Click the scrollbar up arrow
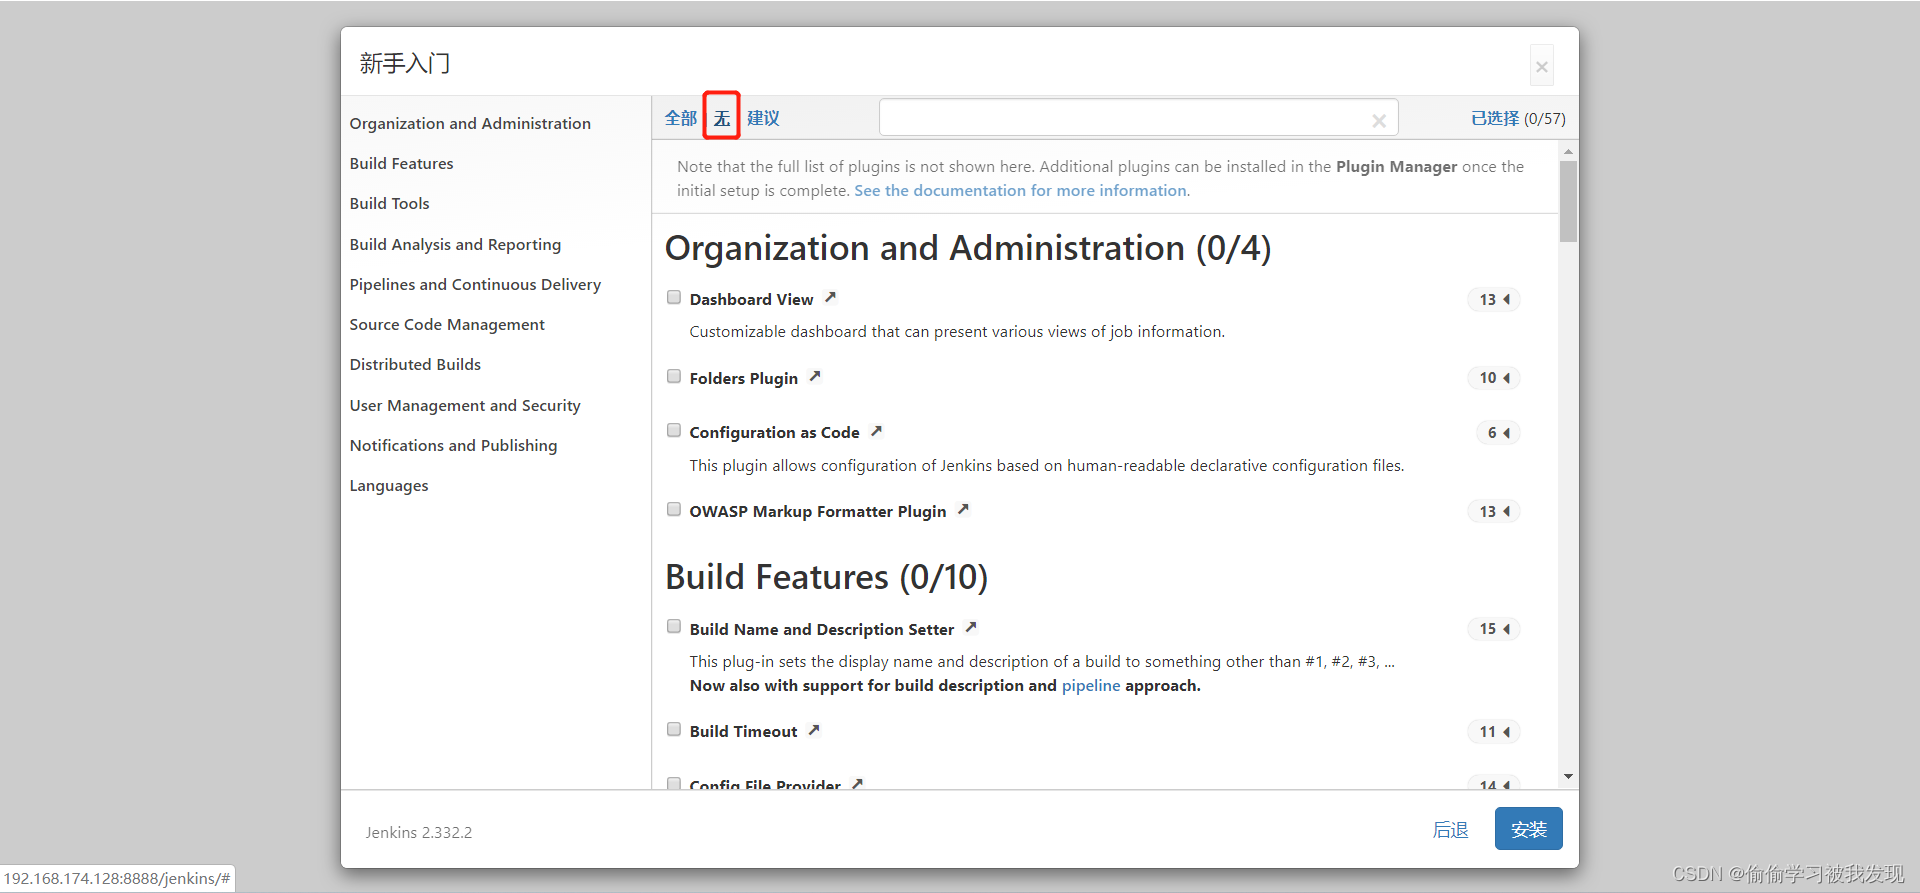The width and height of the screenshot is (1920, 893). 1568,151
